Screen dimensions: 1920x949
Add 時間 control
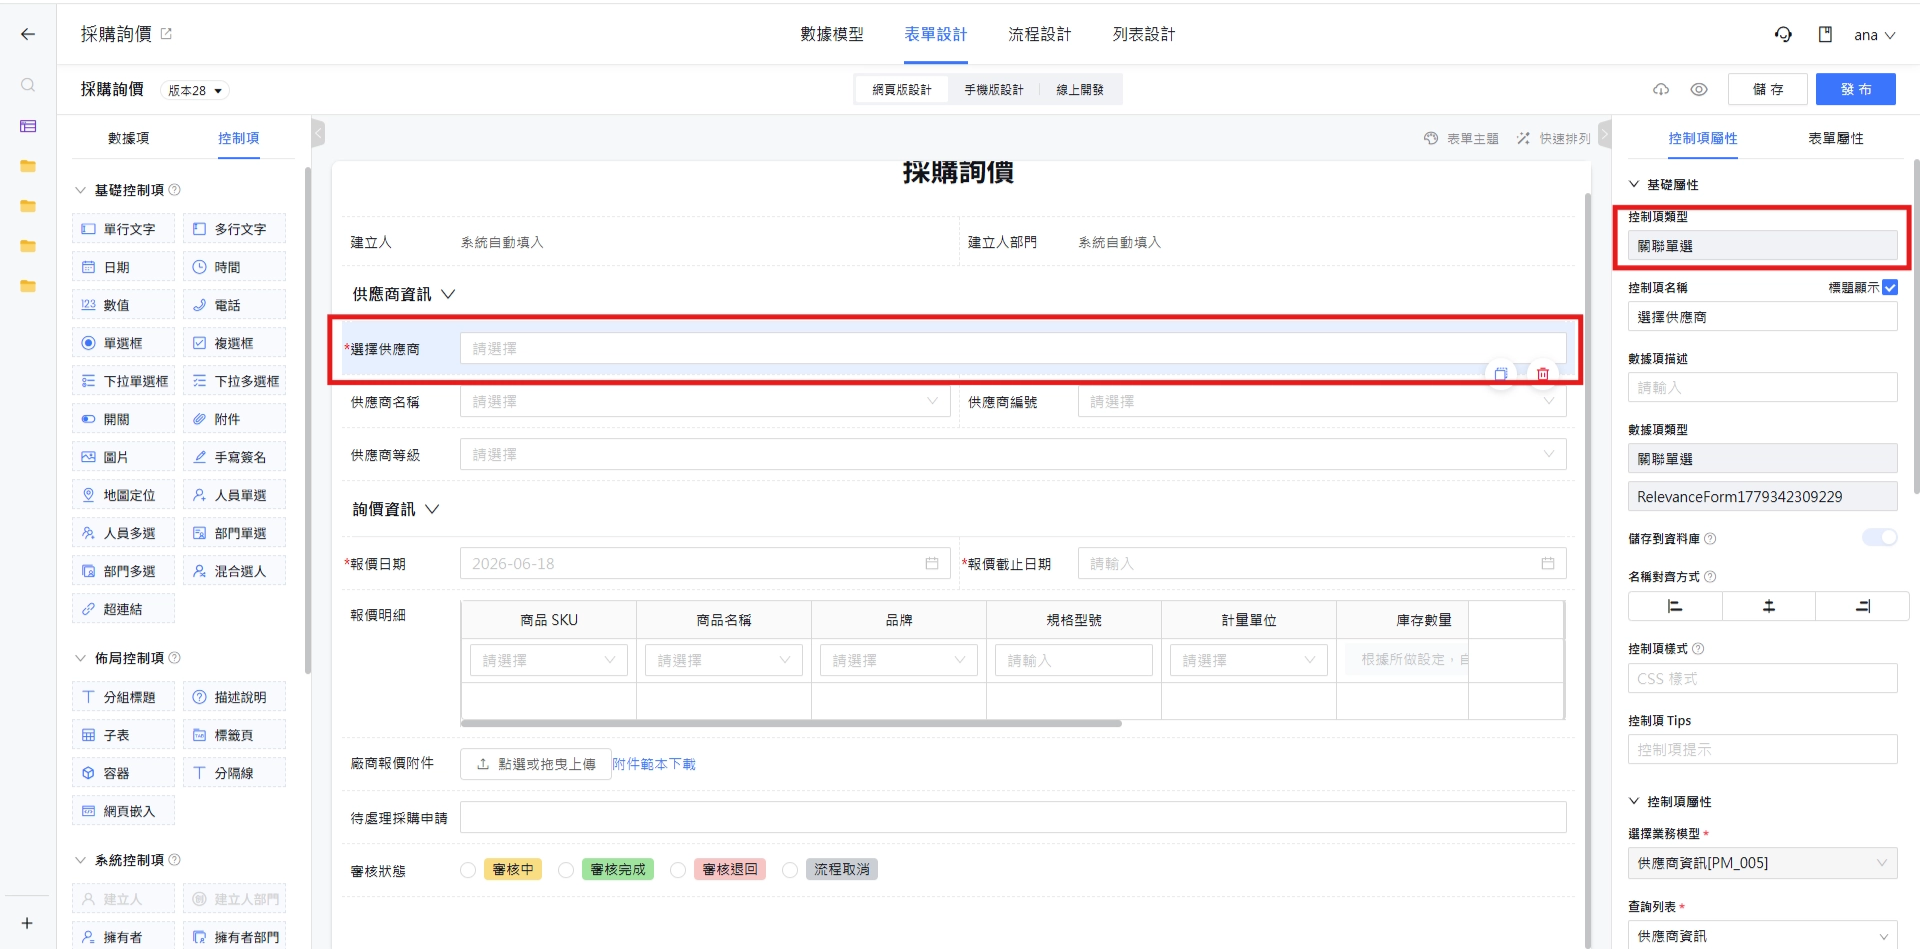[x=234, y=267]
